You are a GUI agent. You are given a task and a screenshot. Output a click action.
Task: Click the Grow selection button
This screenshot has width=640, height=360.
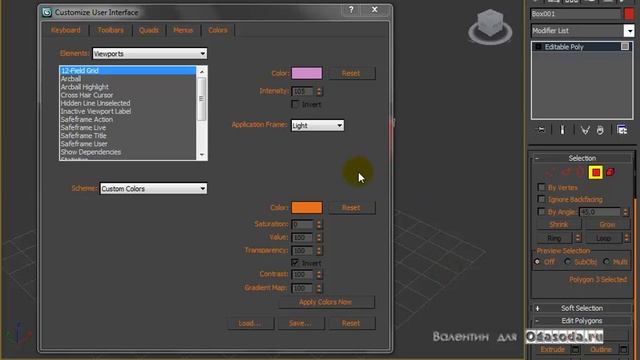pos(607,224)
